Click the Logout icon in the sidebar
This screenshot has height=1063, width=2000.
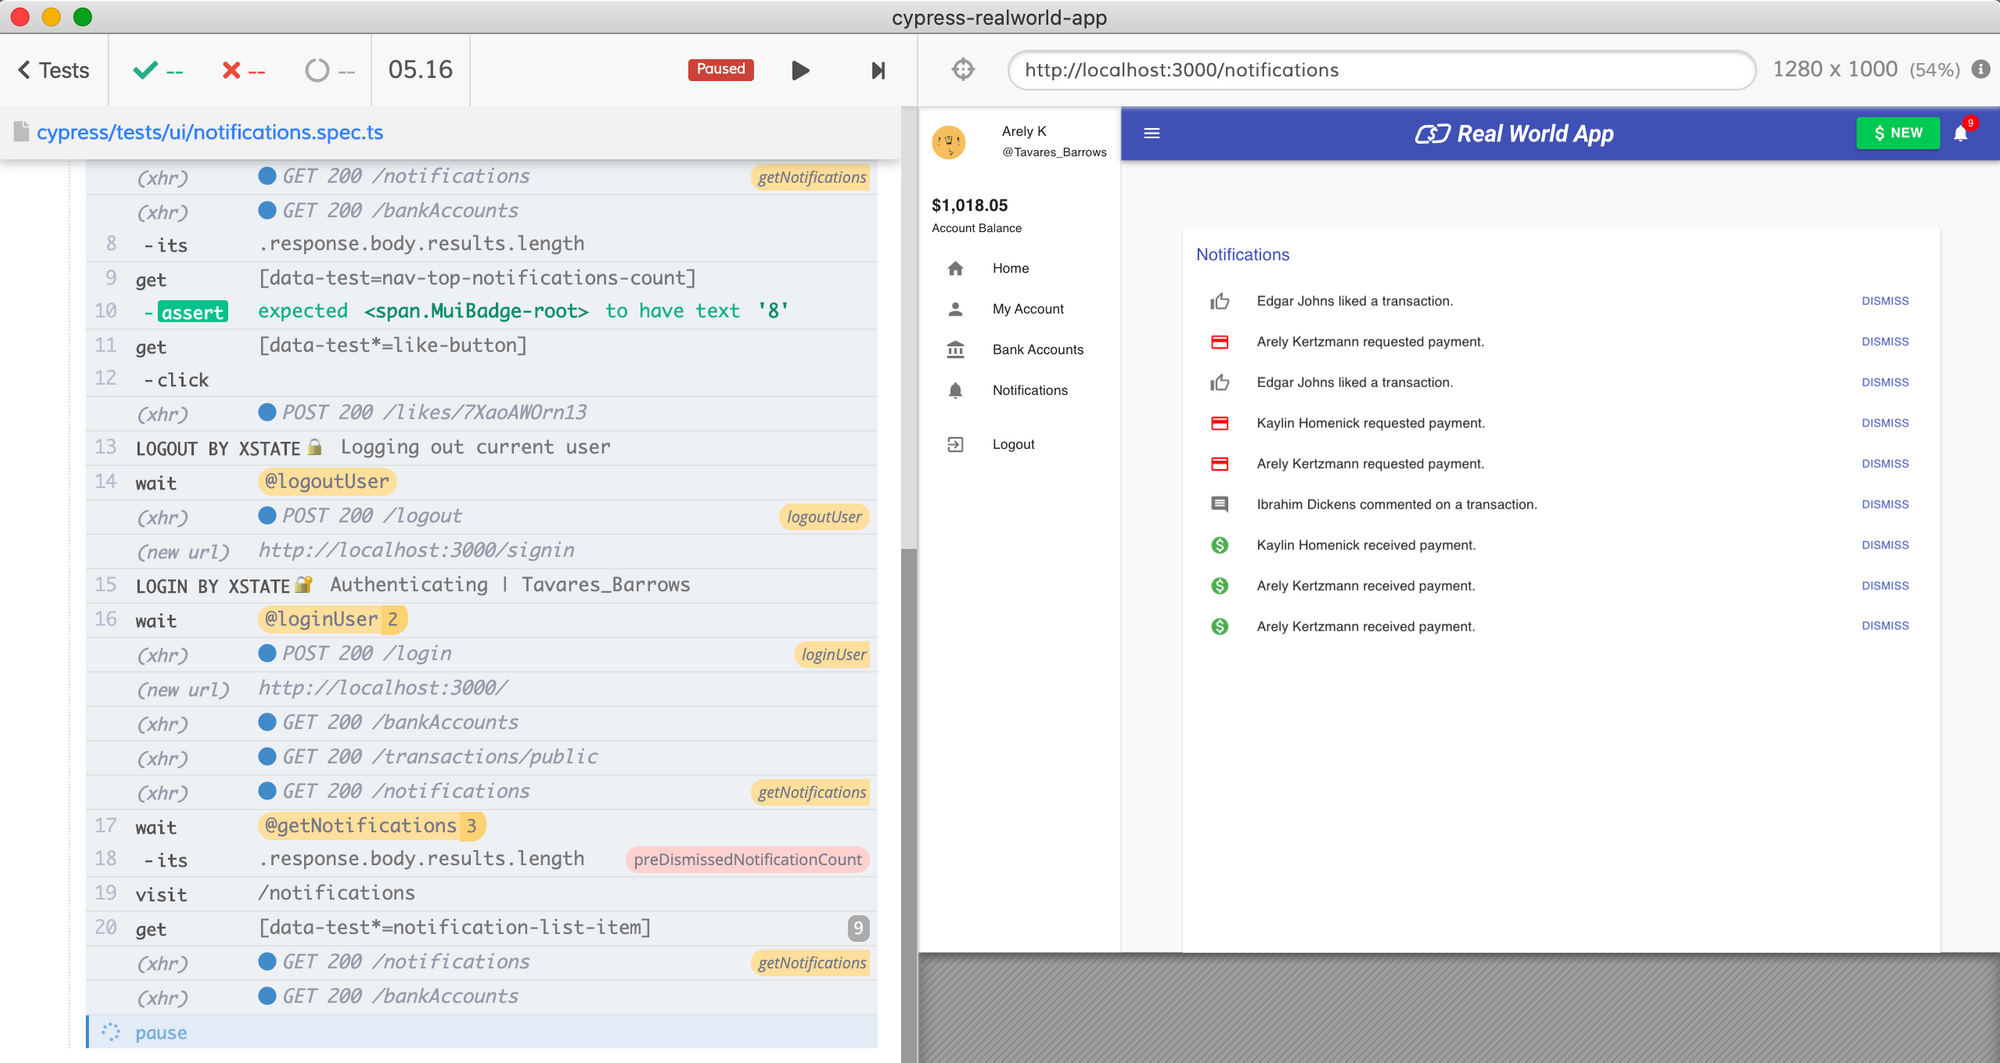(955, 445)
